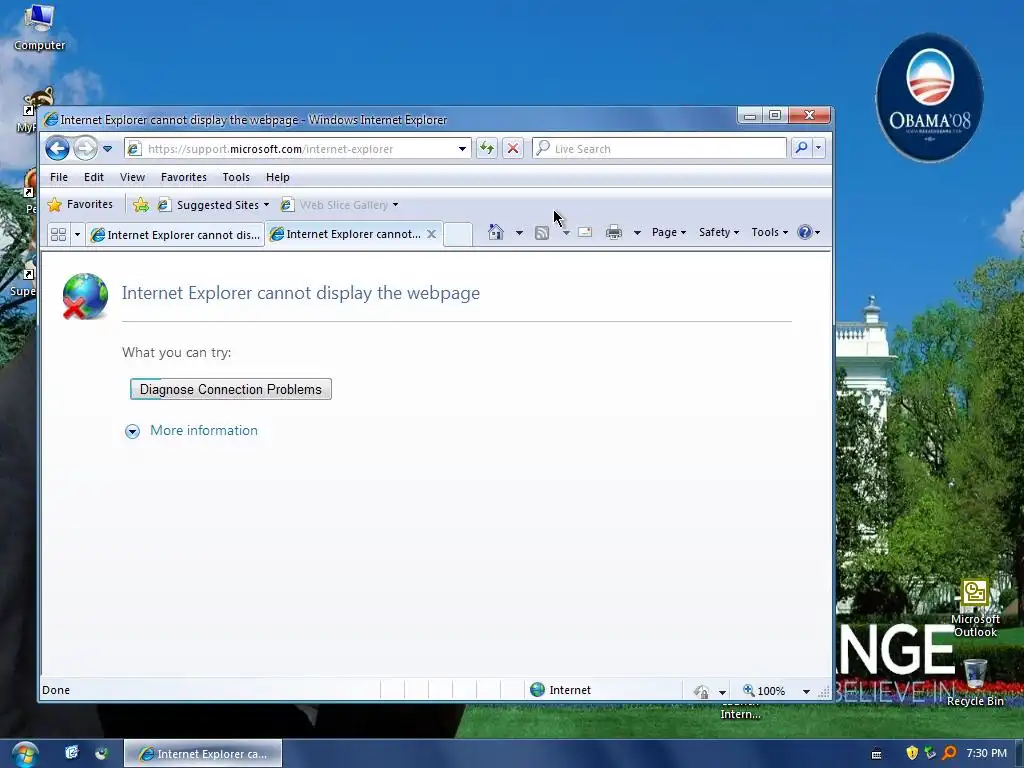The height and width of the screenshot is (768, 1024).
Task: Expand the Print options dropdown arrow
Action: (x=637, y=232)
